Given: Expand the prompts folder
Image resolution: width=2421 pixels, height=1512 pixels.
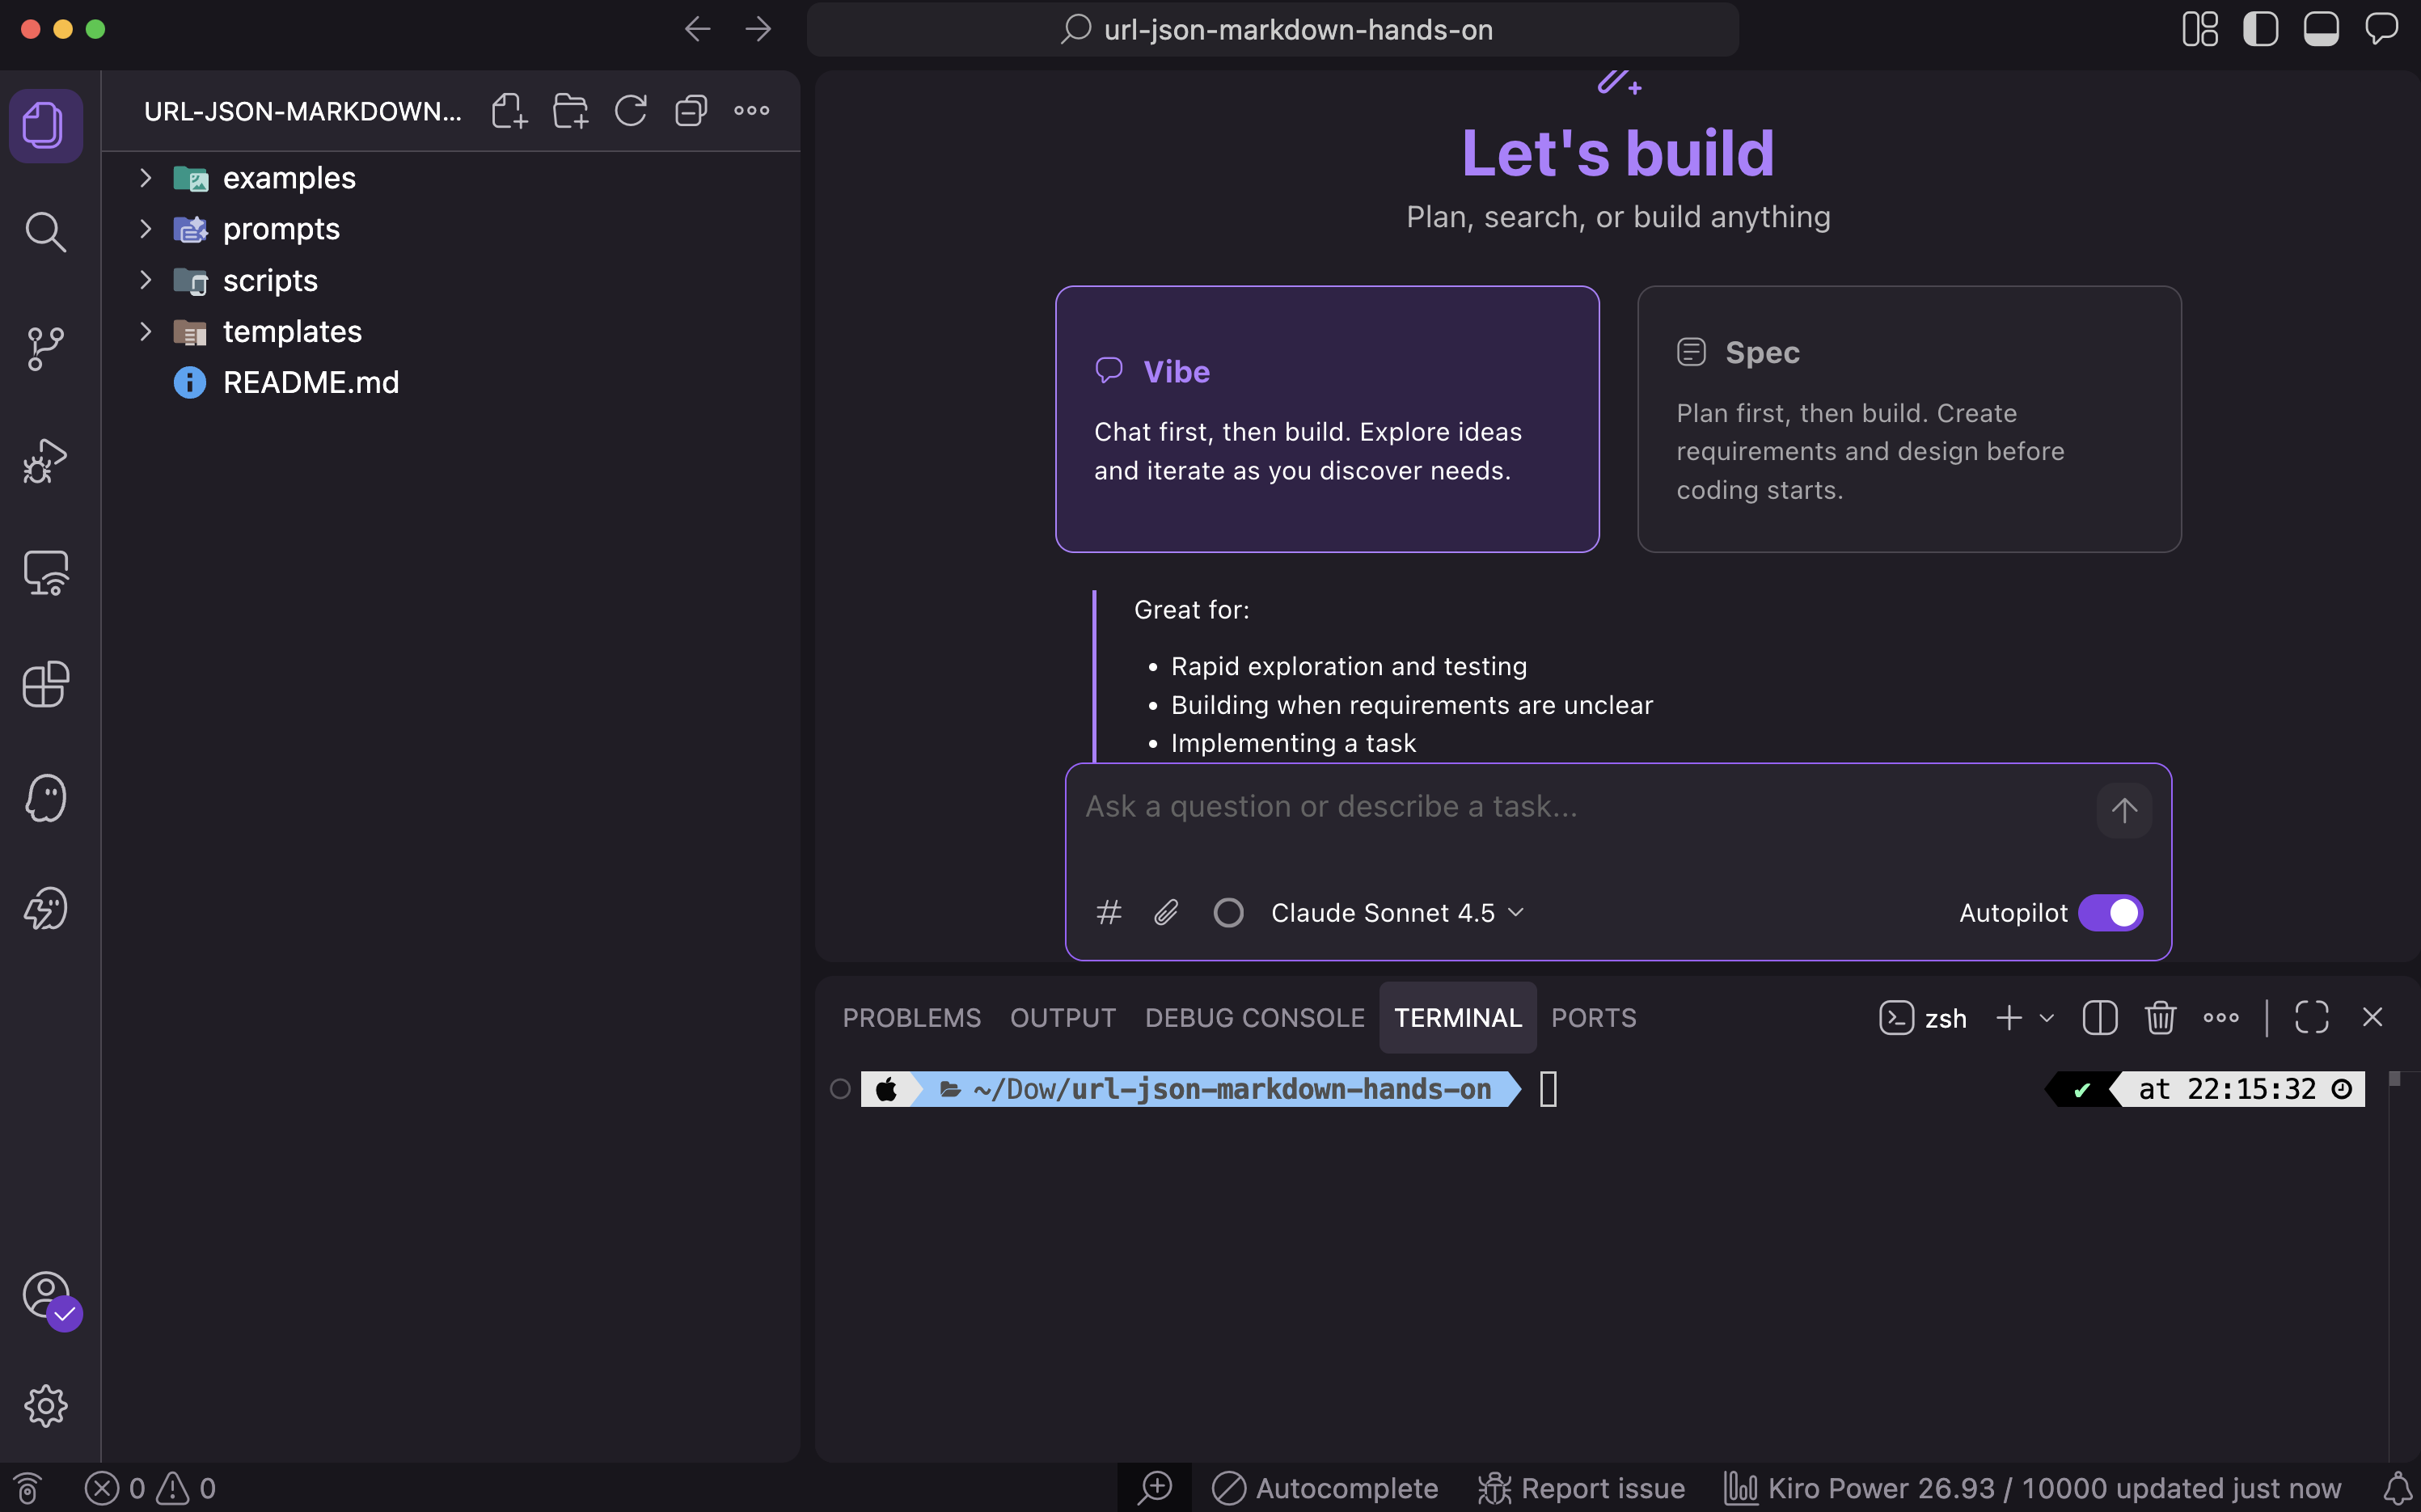Looking at the screenshot, I should coord(145,229).
